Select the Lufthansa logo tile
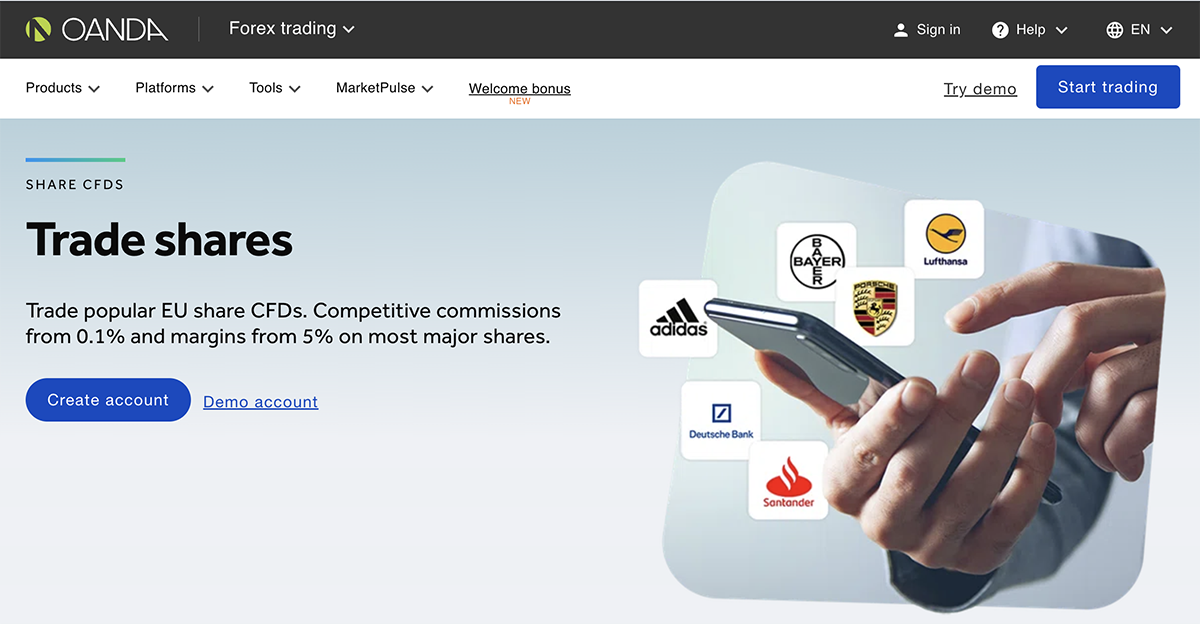The image size is (1200, 624). coord(944,239)
